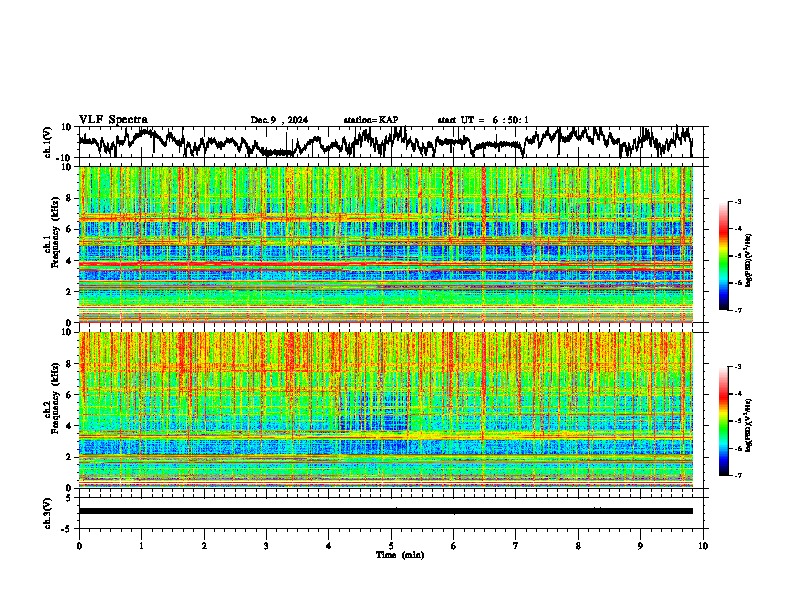
Task: Click the "-7" label on ch.2 color scale
Action: point(737,476)
